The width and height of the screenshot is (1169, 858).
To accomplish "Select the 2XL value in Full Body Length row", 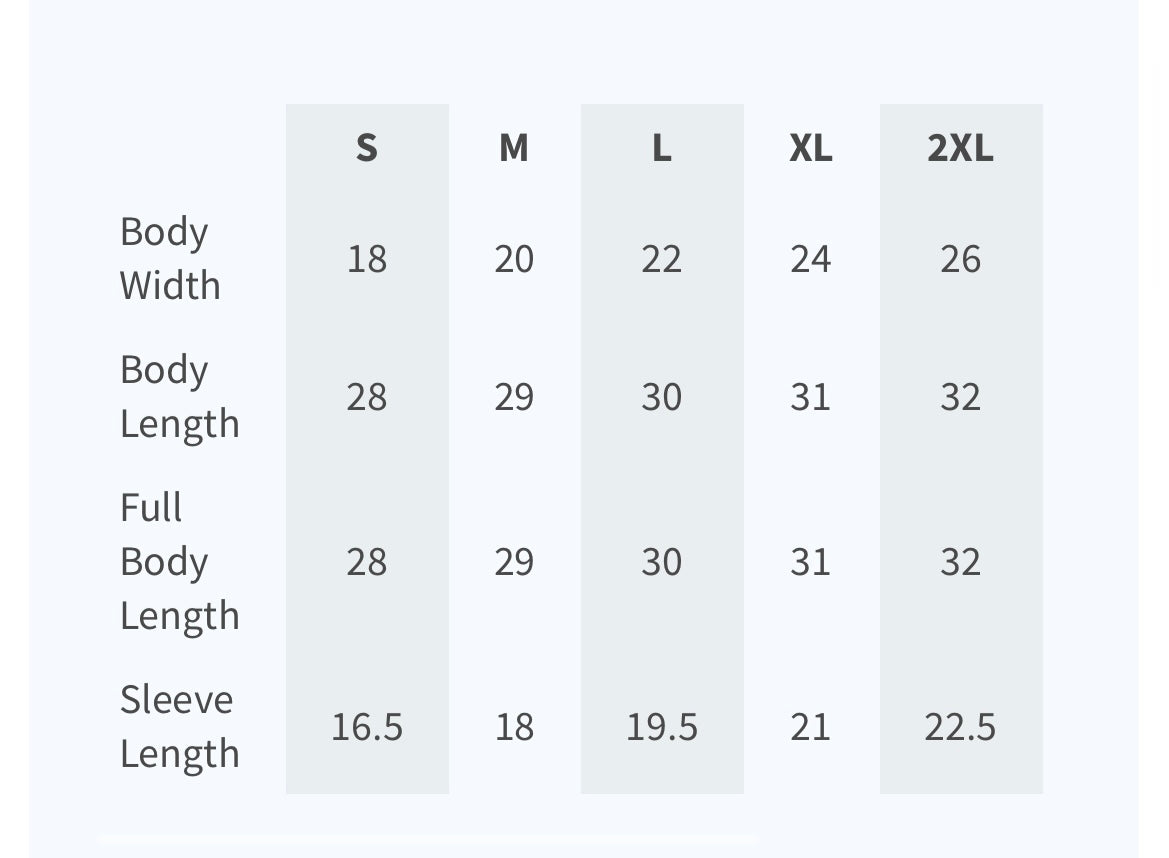I will tap(960, 562).
